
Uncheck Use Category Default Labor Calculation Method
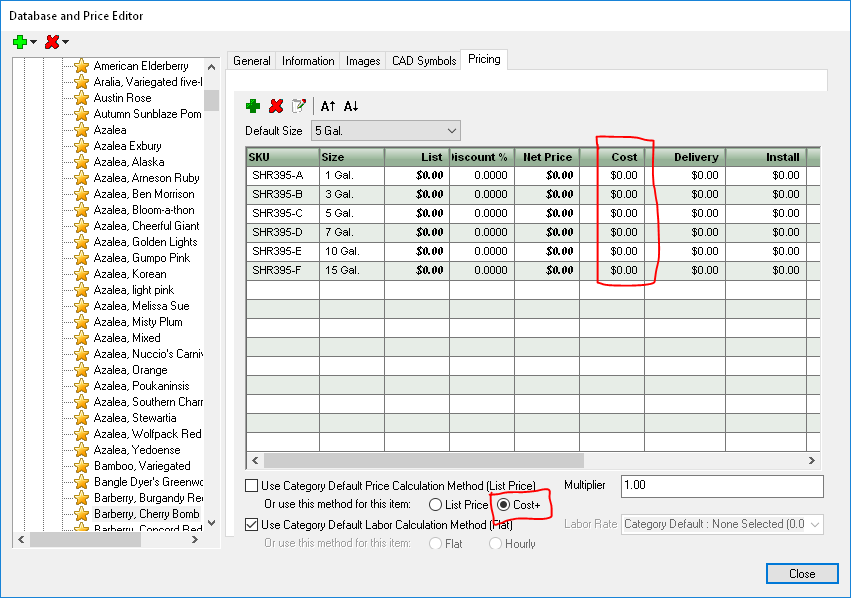[x=252, y=524]
